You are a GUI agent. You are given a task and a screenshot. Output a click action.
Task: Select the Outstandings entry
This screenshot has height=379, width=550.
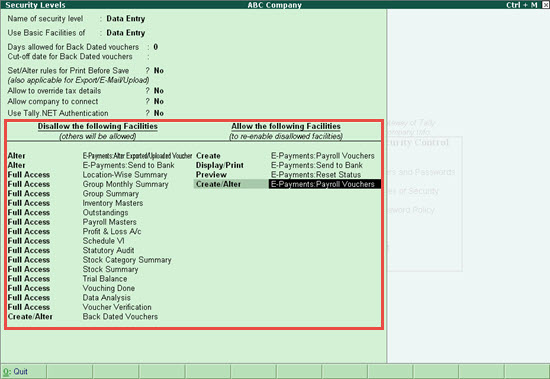pyautogui.click(x=105, y=213)
